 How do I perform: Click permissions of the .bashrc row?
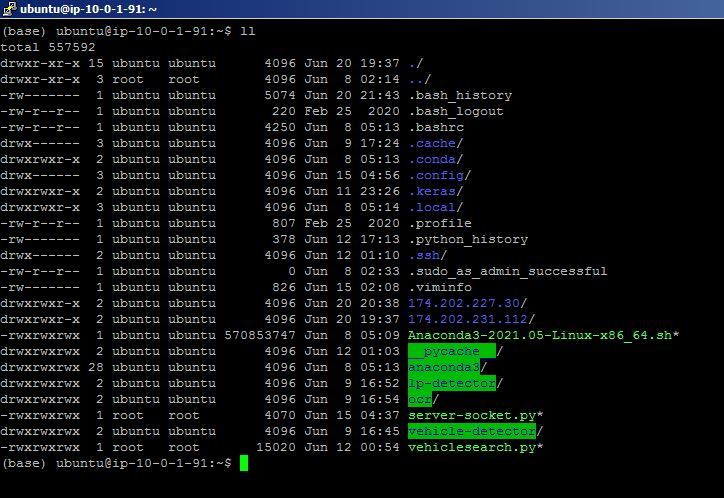click(40, 127)
